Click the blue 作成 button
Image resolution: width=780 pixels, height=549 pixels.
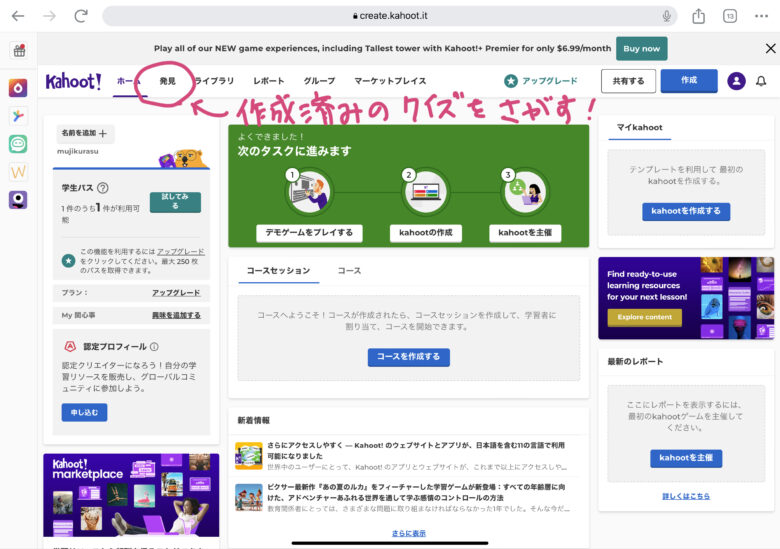tap(689, 81)
